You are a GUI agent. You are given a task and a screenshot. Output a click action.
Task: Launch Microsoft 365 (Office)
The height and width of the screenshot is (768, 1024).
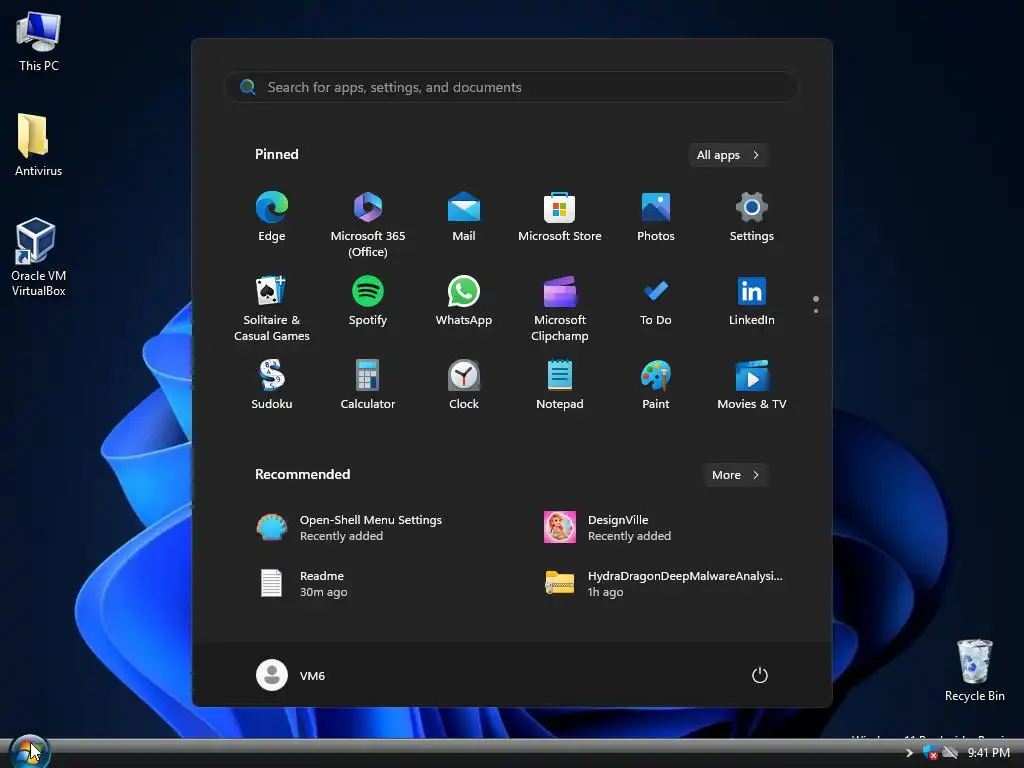click(x=368, y=224)
